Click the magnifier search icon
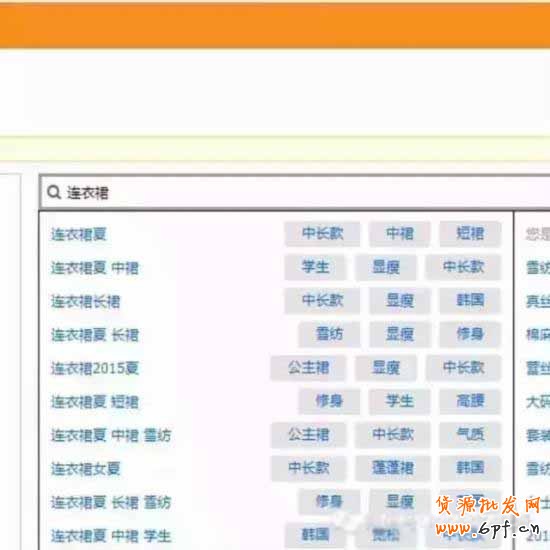The image size is (550, 550). coord(54,192)
